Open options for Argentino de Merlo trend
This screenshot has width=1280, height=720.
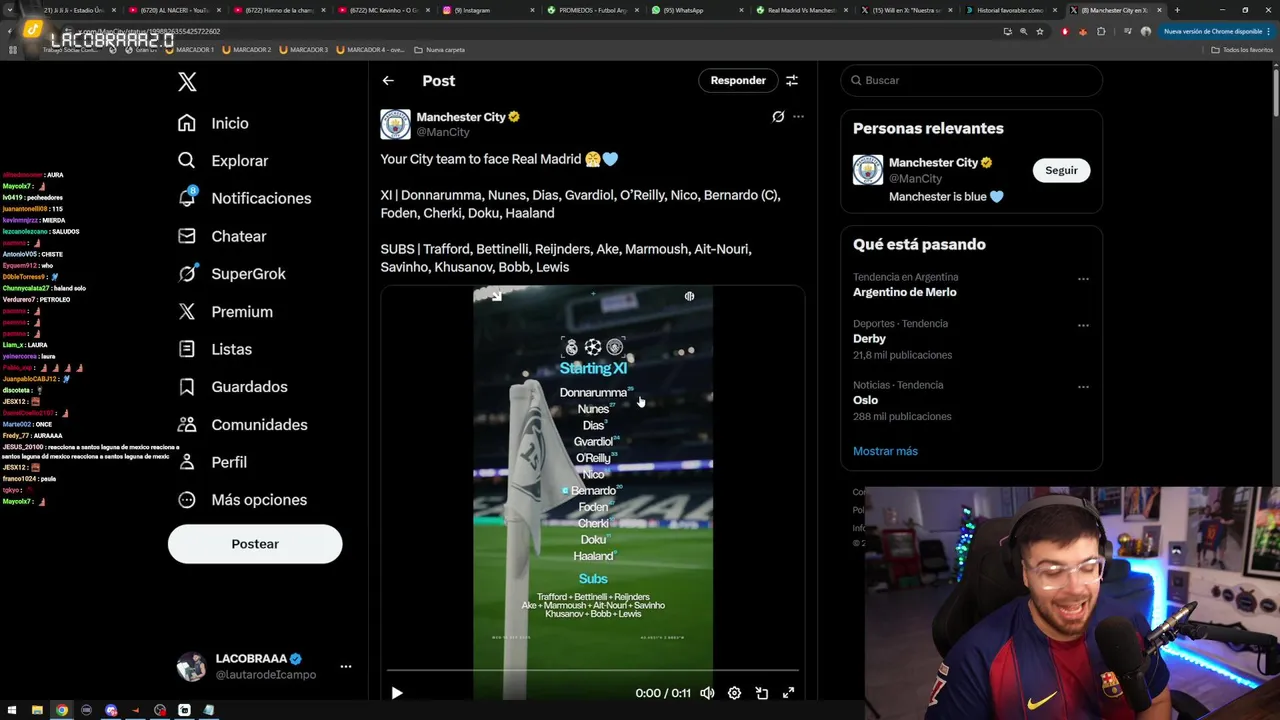1083,279
